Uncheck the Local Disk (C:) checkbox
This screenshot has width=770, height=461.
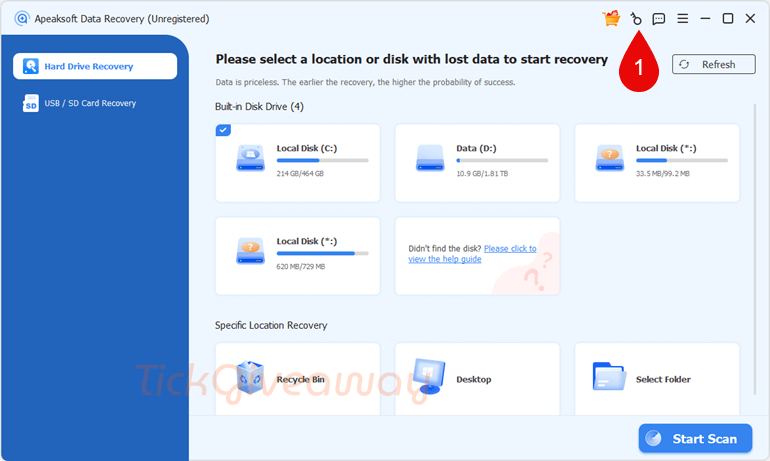223,130
